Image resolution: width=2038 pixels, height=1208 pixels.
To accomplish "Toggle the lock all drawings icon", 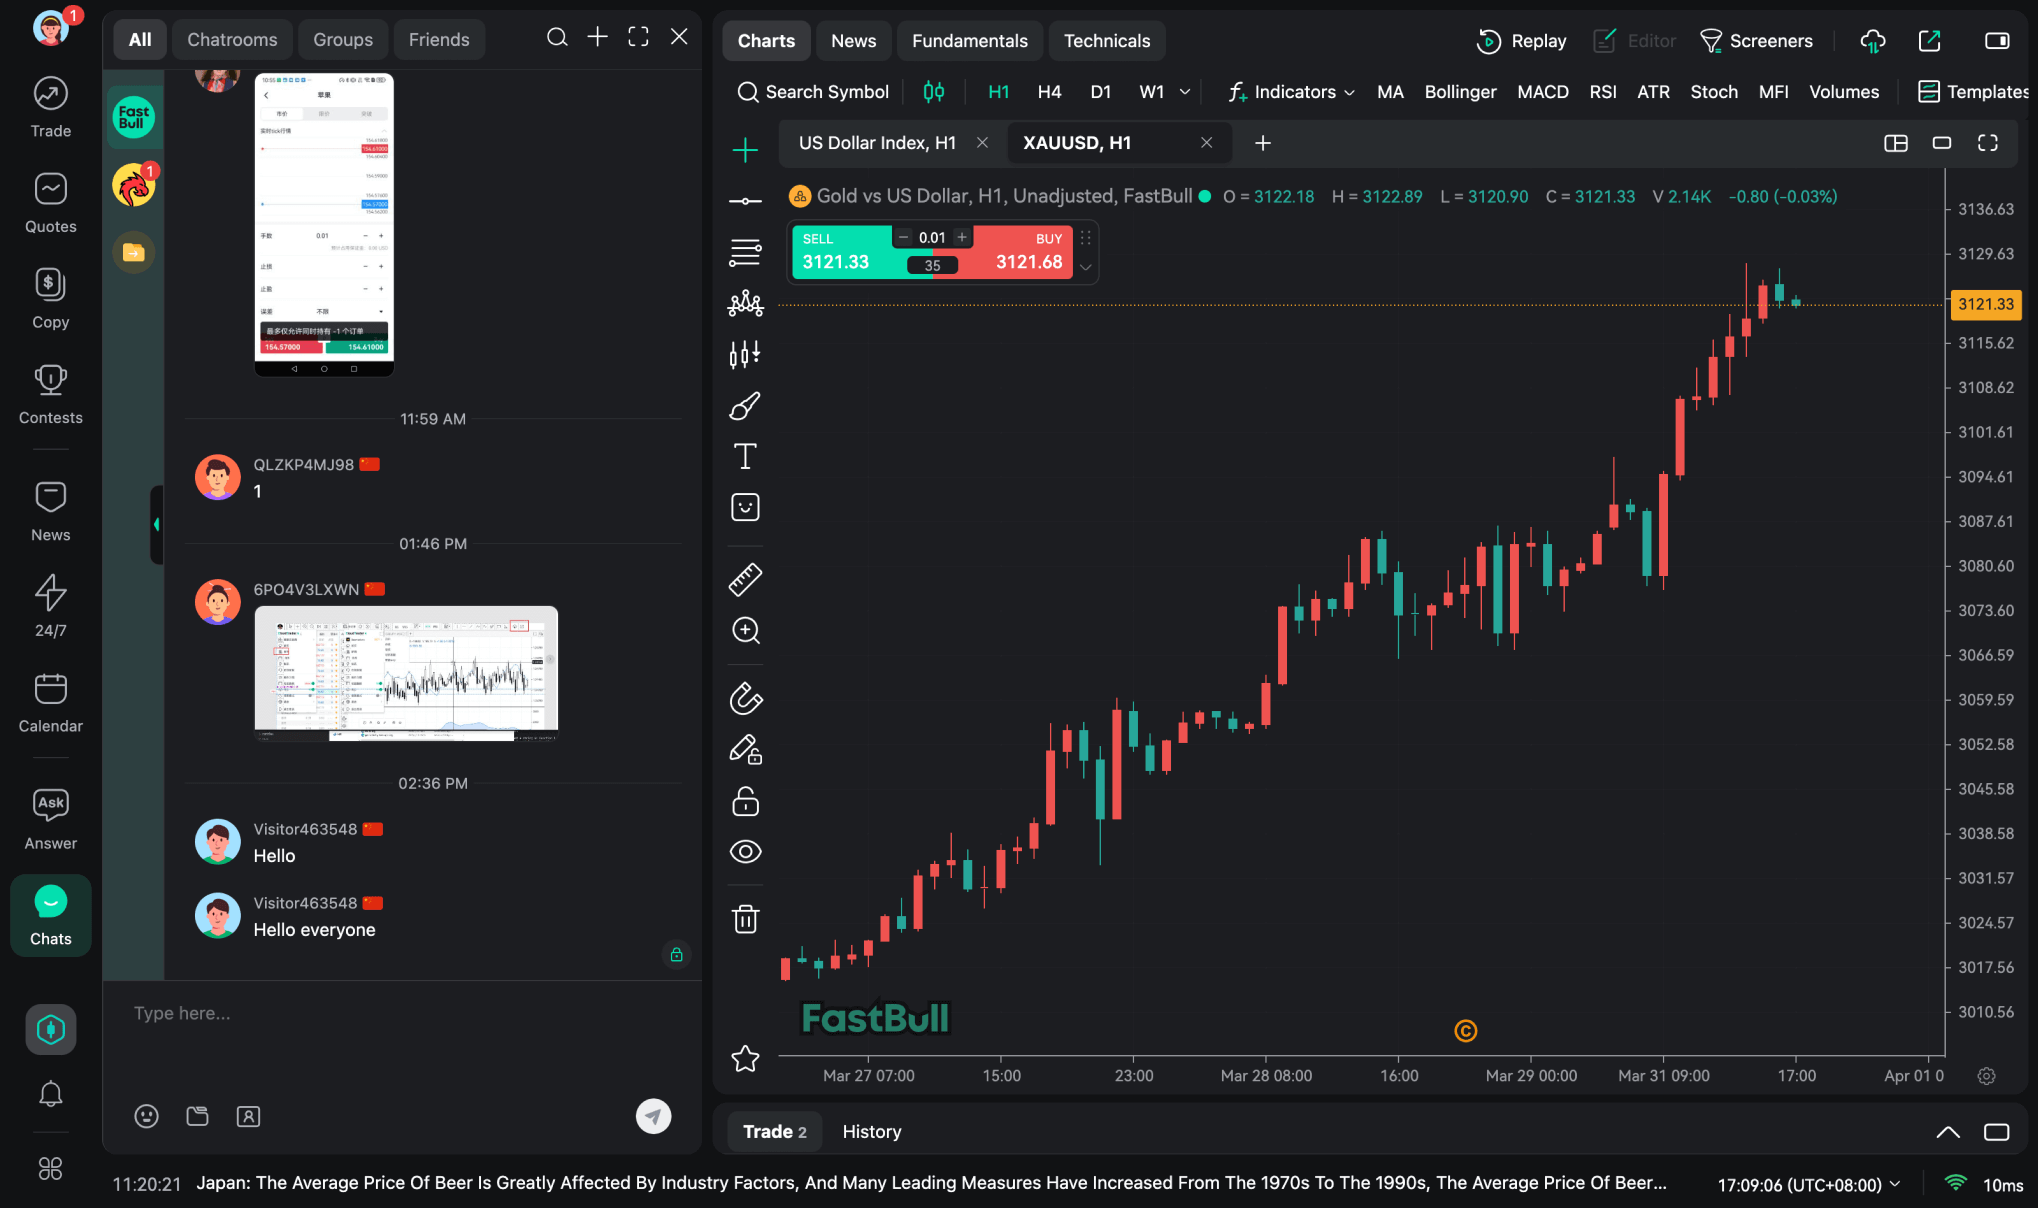I will pos(745,801).
